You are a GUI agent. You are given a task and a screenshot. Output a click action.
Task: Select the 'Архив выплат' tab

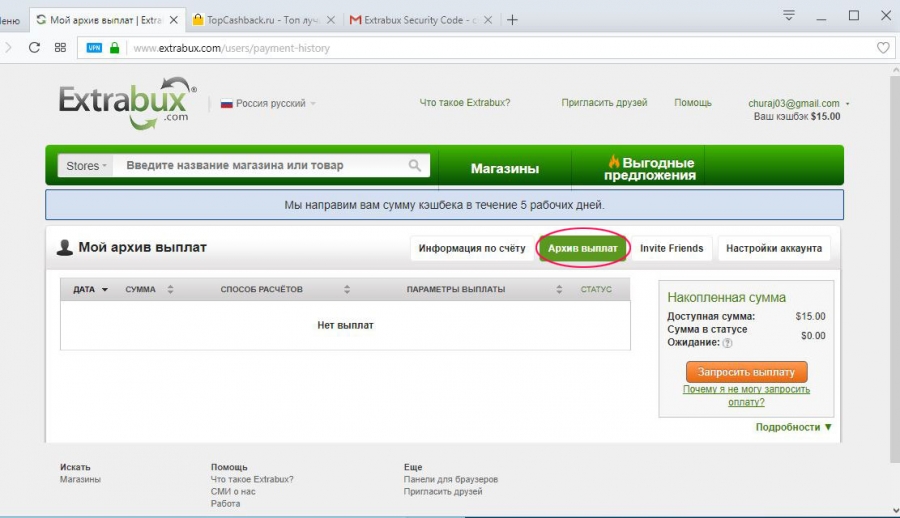(583, 248)
